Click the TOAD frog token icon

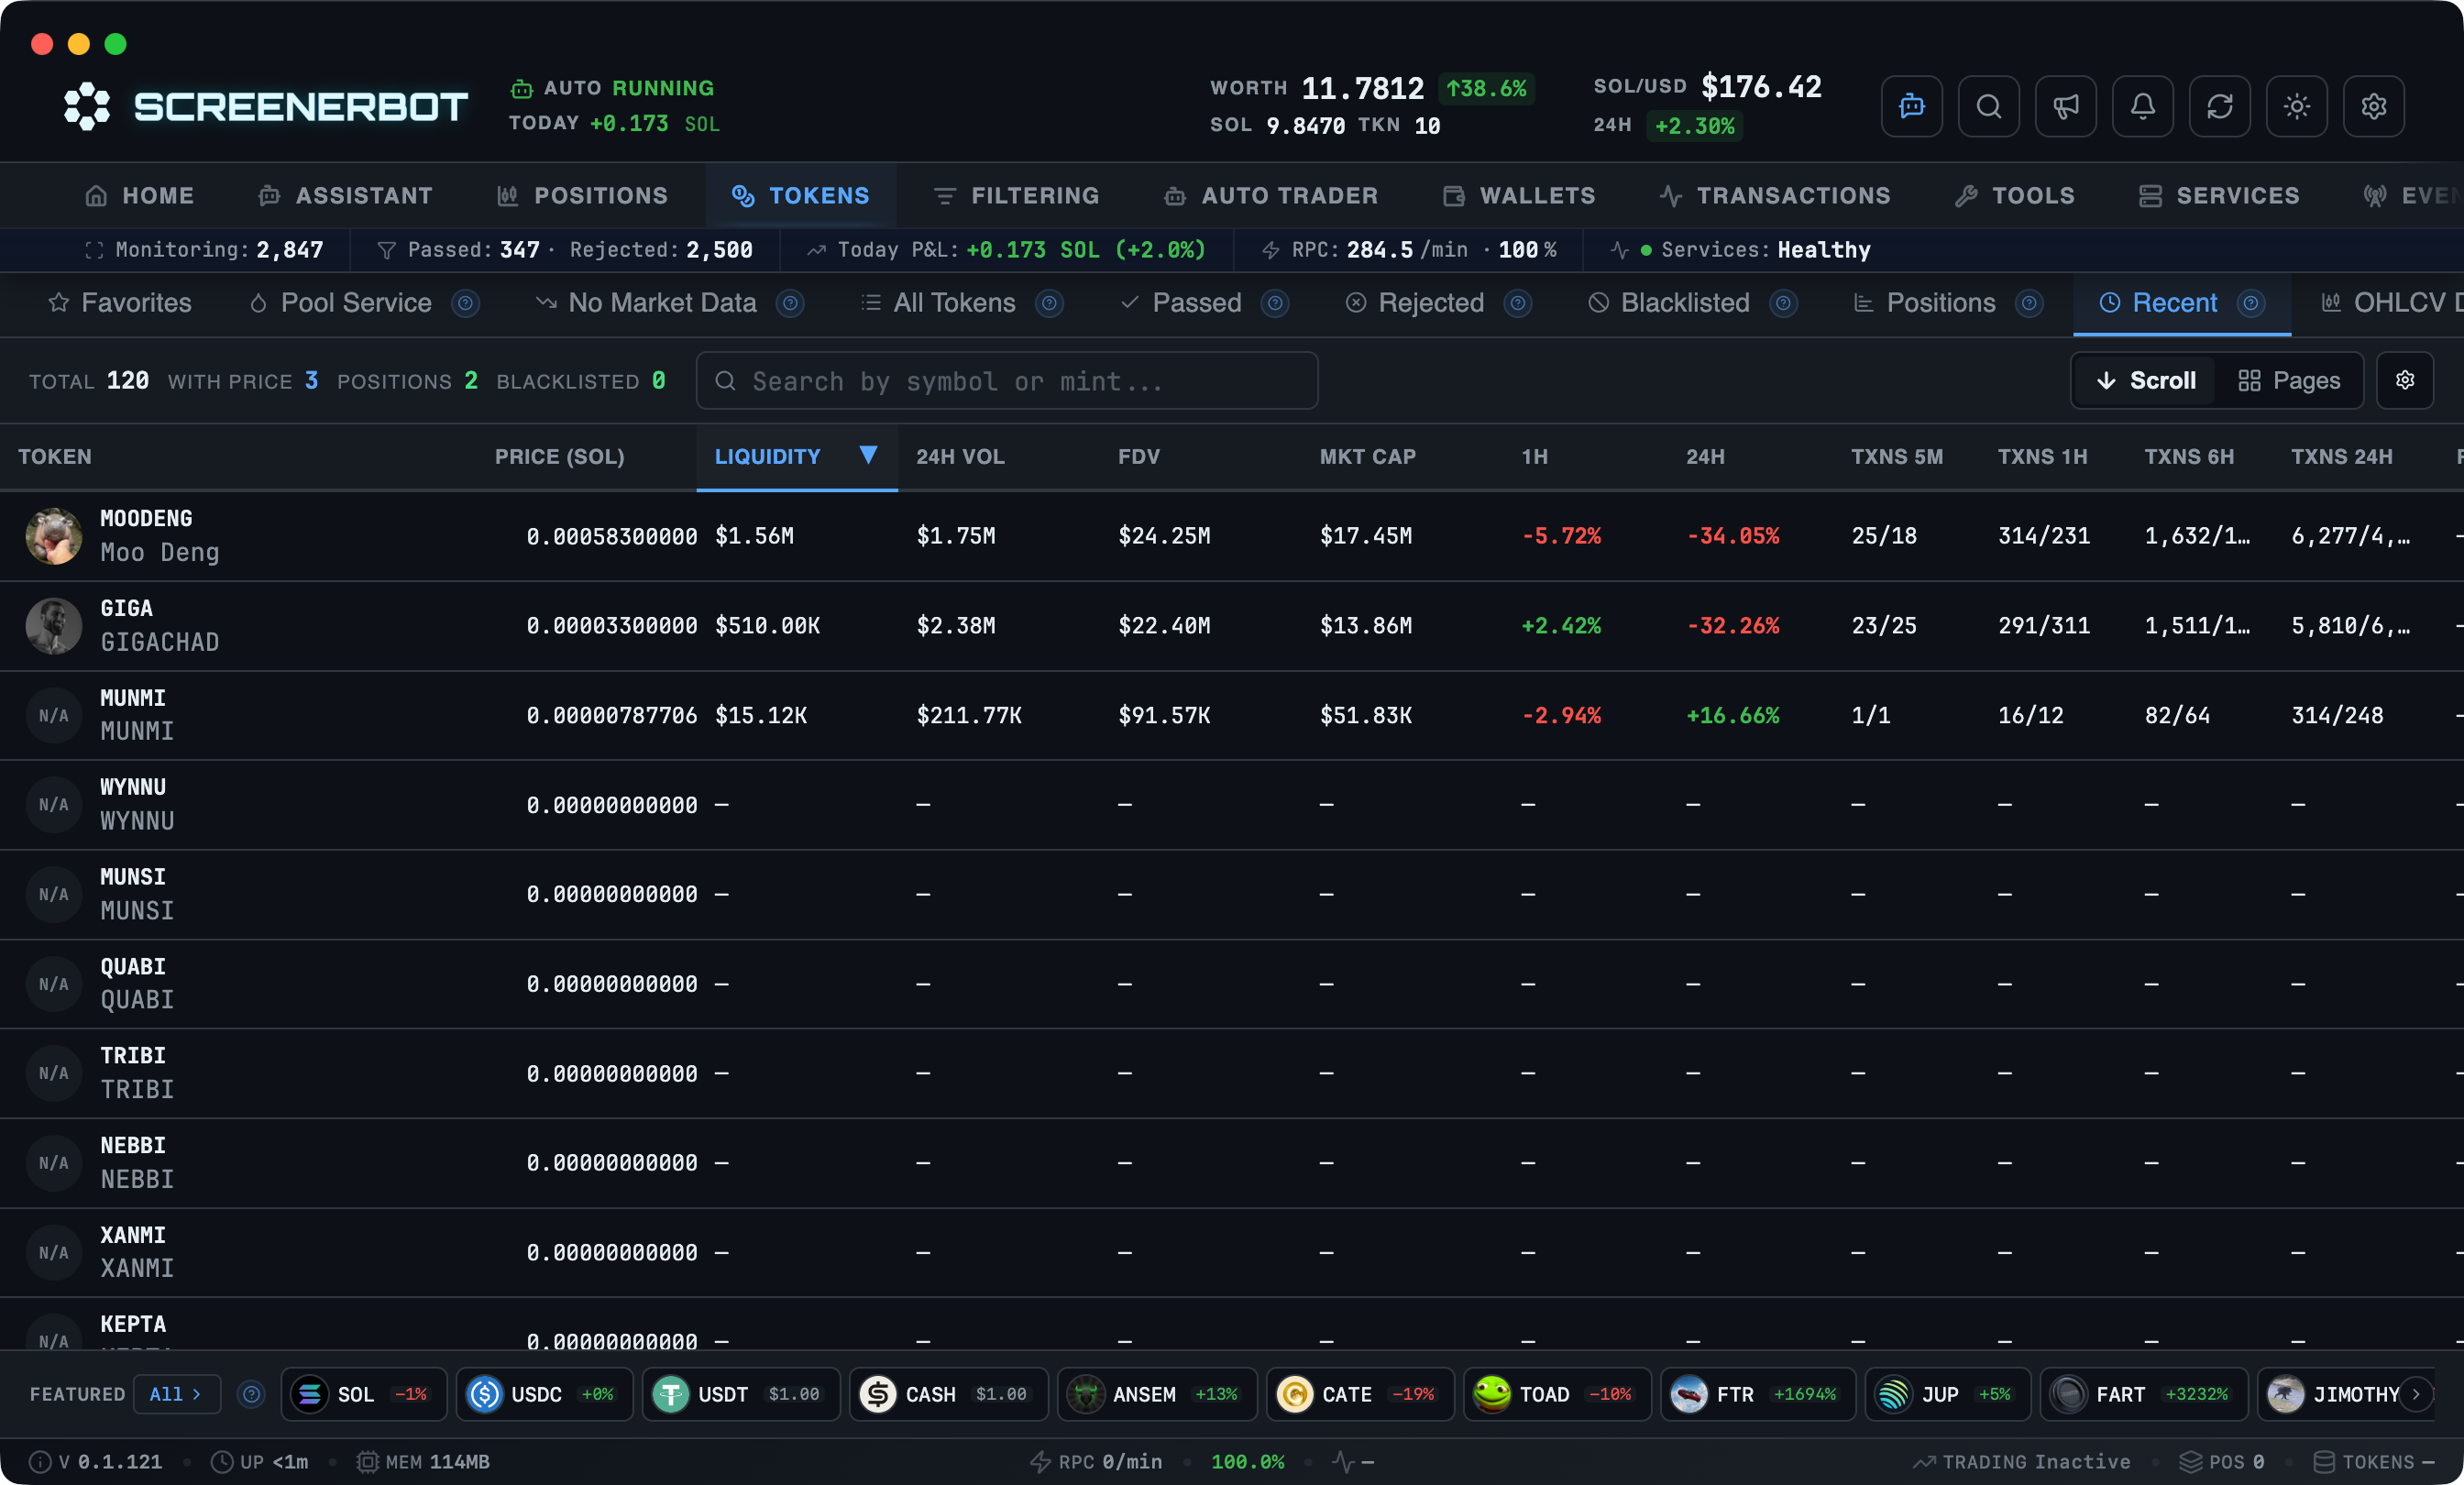(x=1491, y=1394)
